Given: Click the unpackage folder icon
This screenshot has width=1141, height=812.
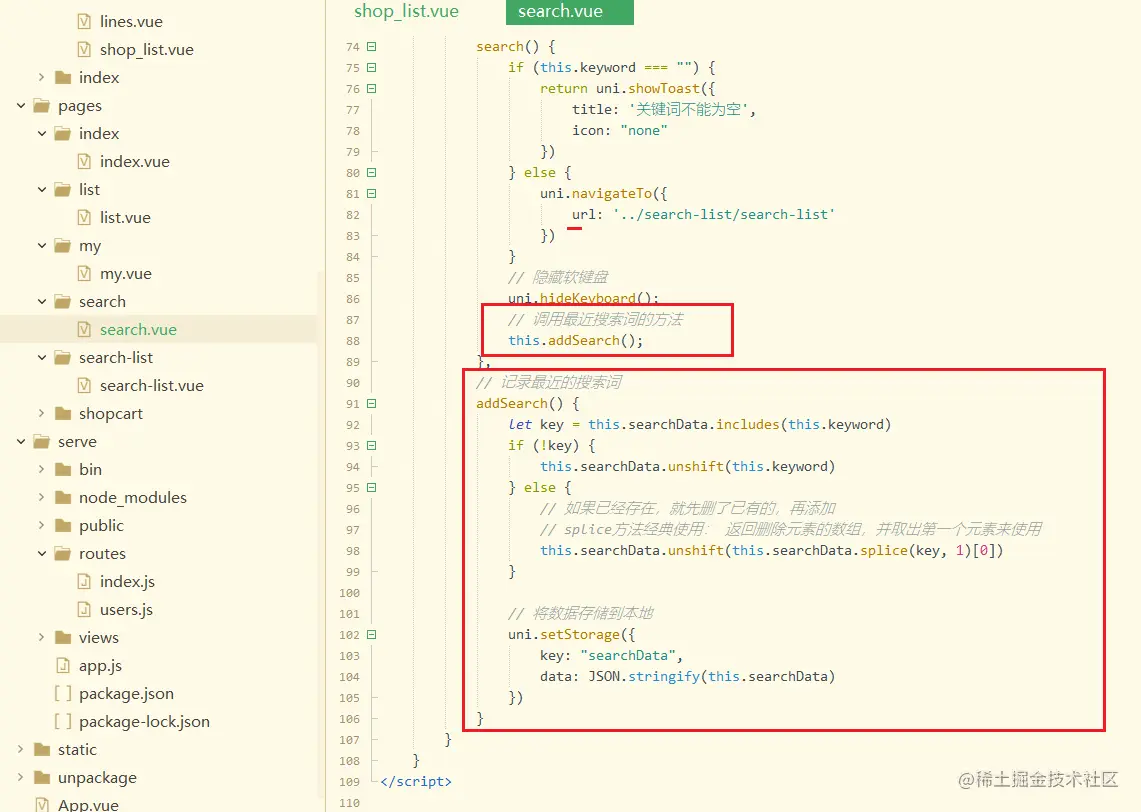Looking at the screenshot, I should coord(42,778).
